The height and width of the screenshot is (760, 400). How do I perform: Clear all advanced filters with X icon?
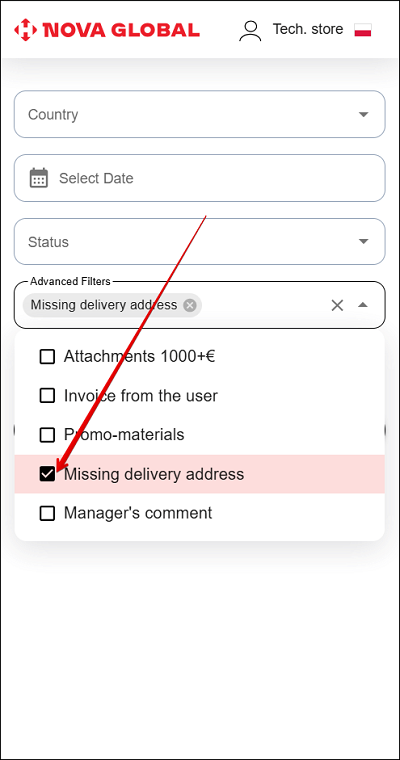pos(337,305)
